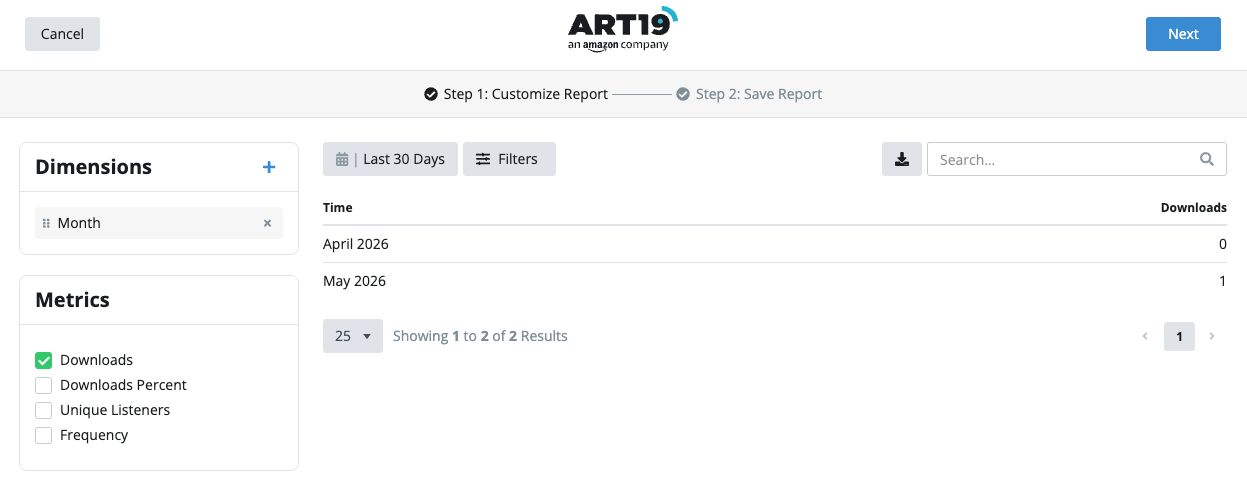Click the search magnifier icon
This screenshot has width=1247, height=487.
pyautogui.click(x=1207, y=159)
